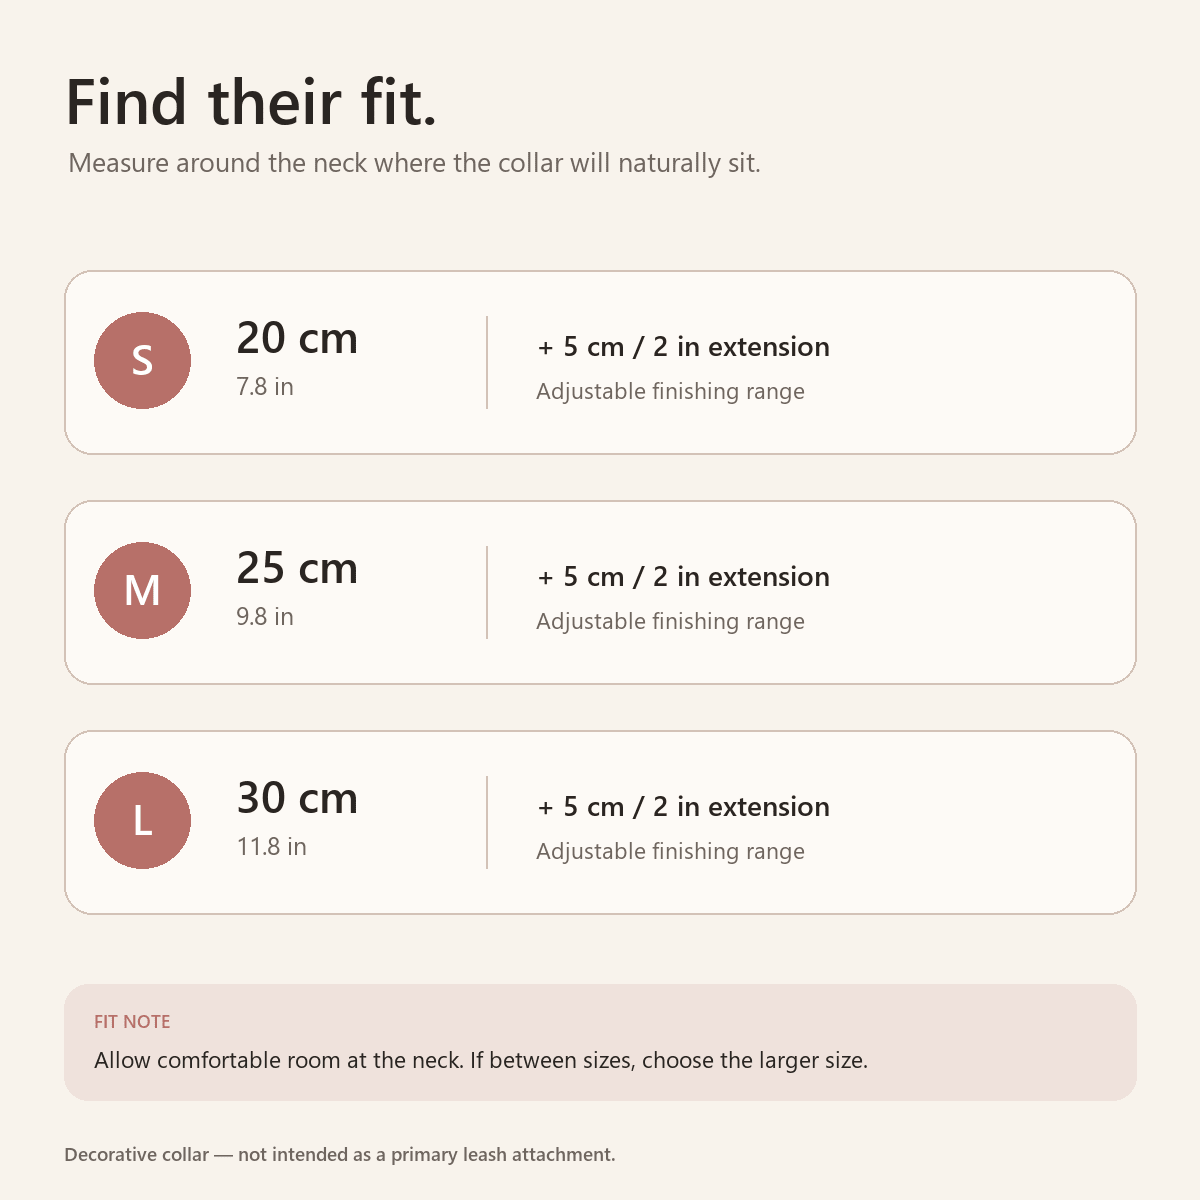Viewport: 1200px width, 1200px height.
Task: Click the M size circle badge
Action: coord(142,590)
